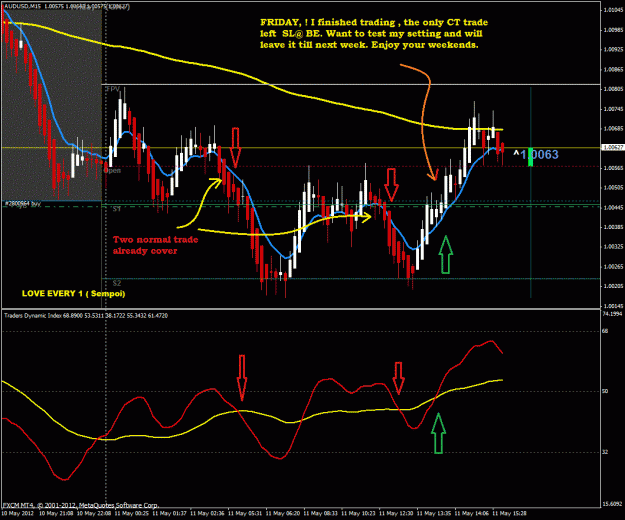Click indicator scale value 74.1994
This screenshot has width=625, height=520.
point(612,314)
